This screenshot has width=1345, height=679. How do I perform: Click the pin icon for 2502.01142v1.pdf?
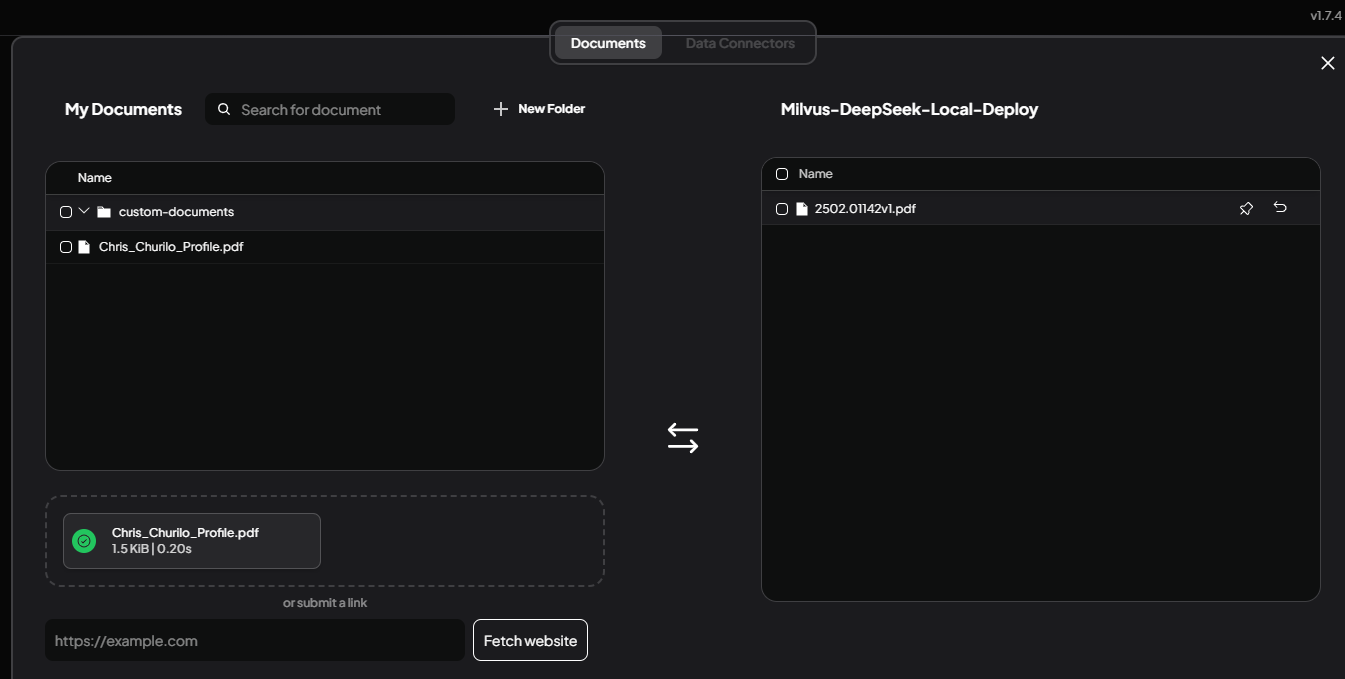1246,208
